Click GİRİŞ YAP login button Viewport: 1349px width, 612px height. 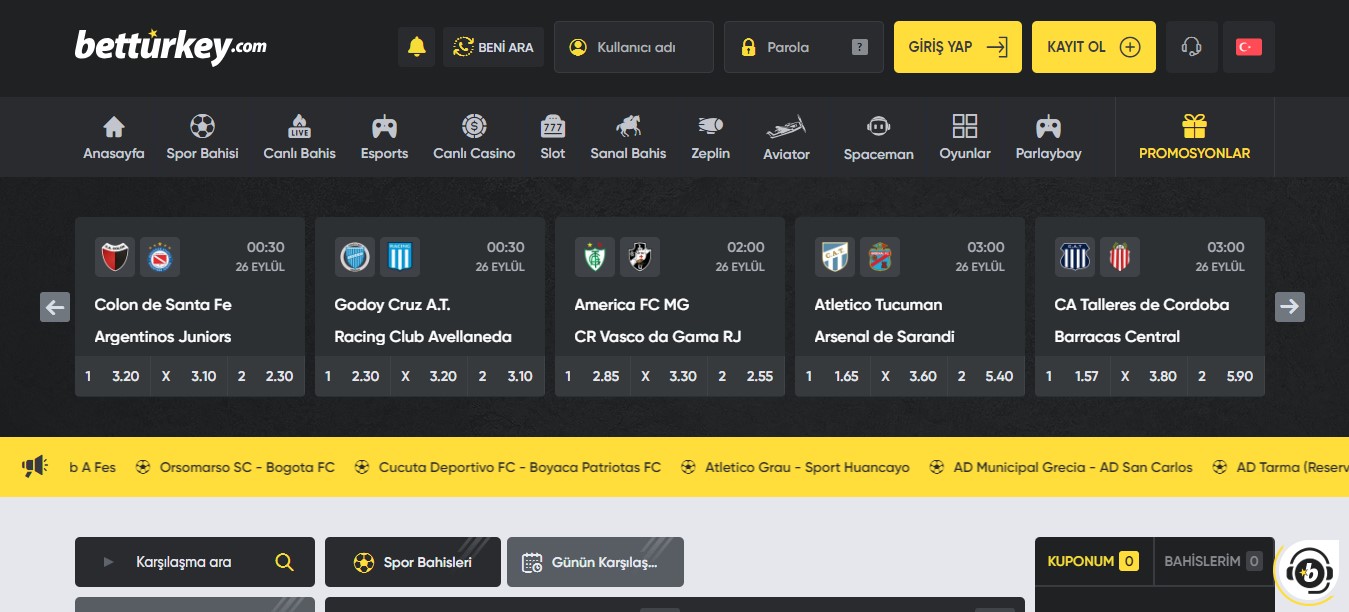coord(958,47)
